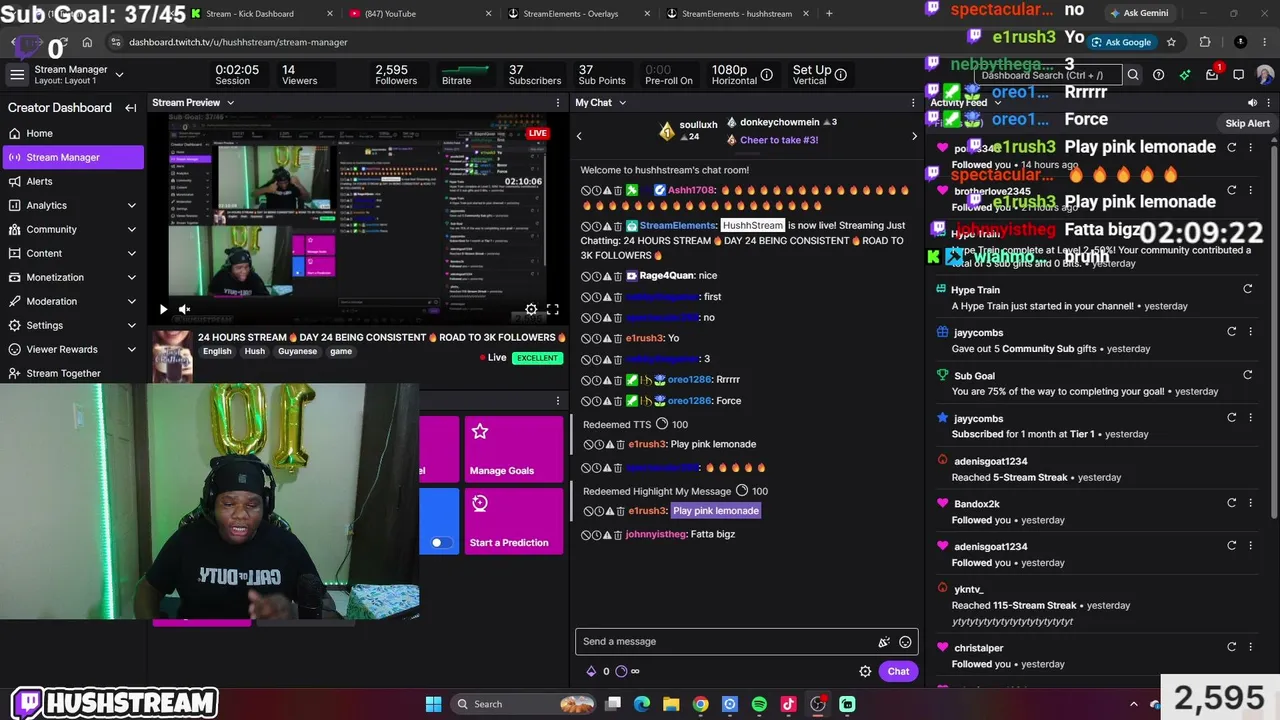Open the chat celebration effects icon
1280x720 pixels.
coord(884,642)
